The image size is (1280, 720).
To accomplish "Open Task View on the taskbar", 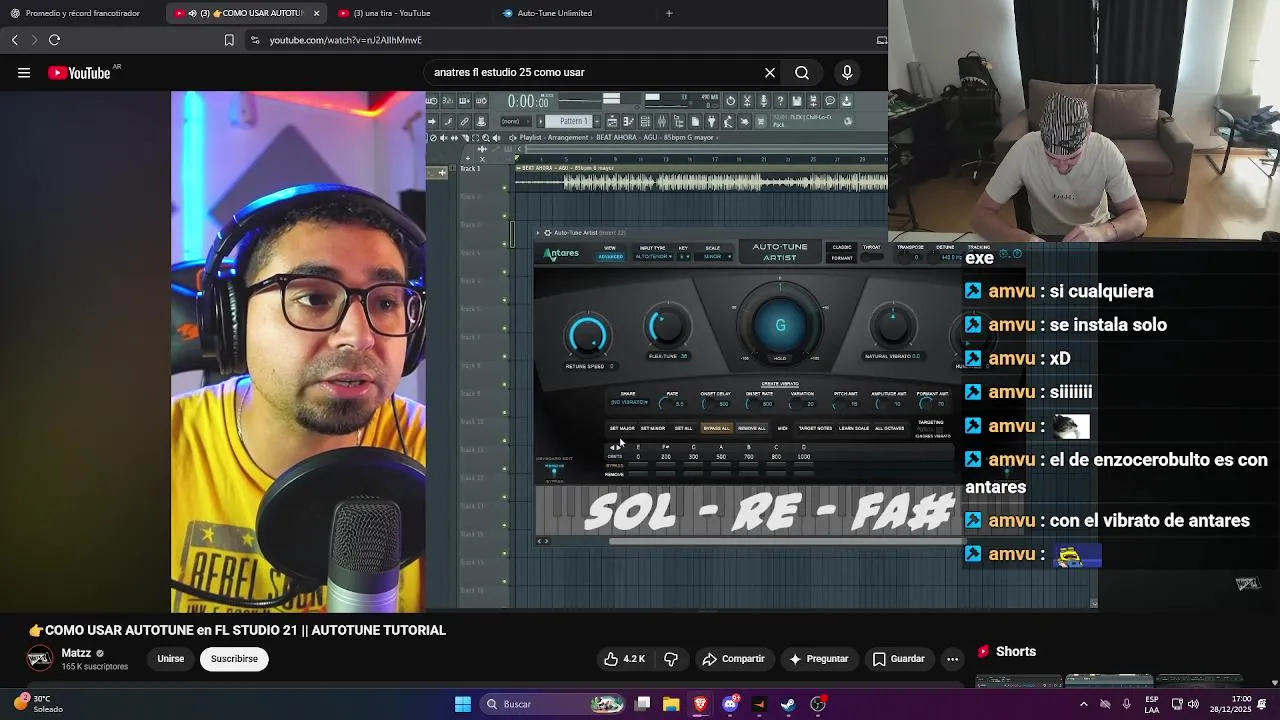I will [643, 704].
